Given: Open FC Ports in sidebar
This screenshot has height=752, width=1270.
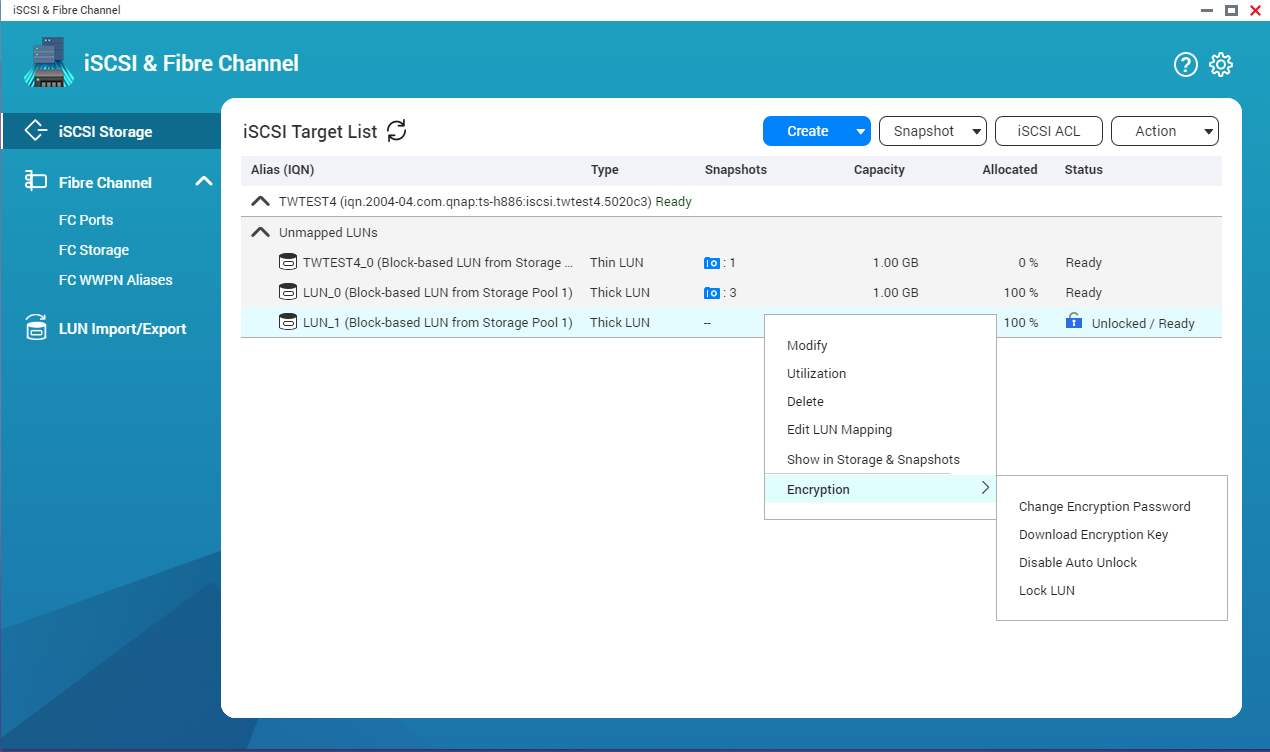Looking at the screenshot, I should tap(86, 220).
